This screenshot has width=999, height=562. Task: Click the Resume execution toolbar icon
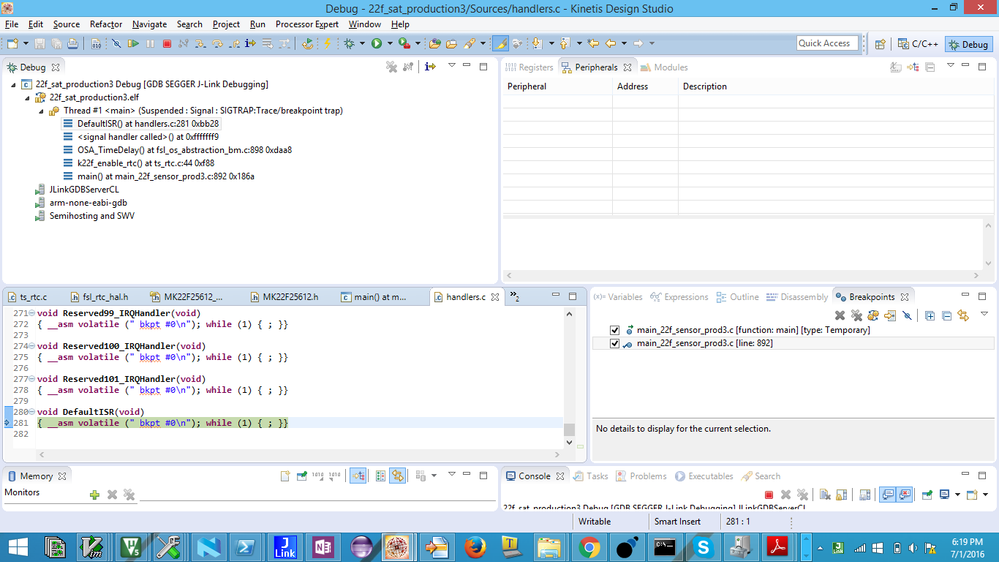tap(133, 43)
